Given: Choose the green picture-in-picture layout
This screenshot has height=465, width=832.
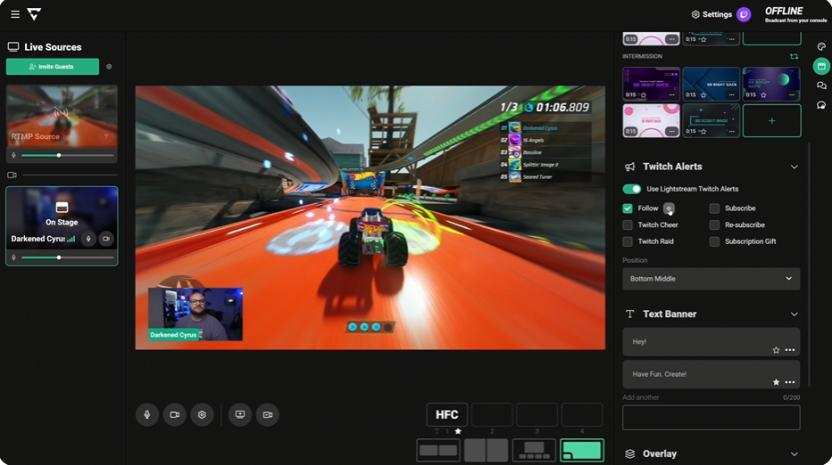Looking at the screenshot, I should (x=582, y=450).
